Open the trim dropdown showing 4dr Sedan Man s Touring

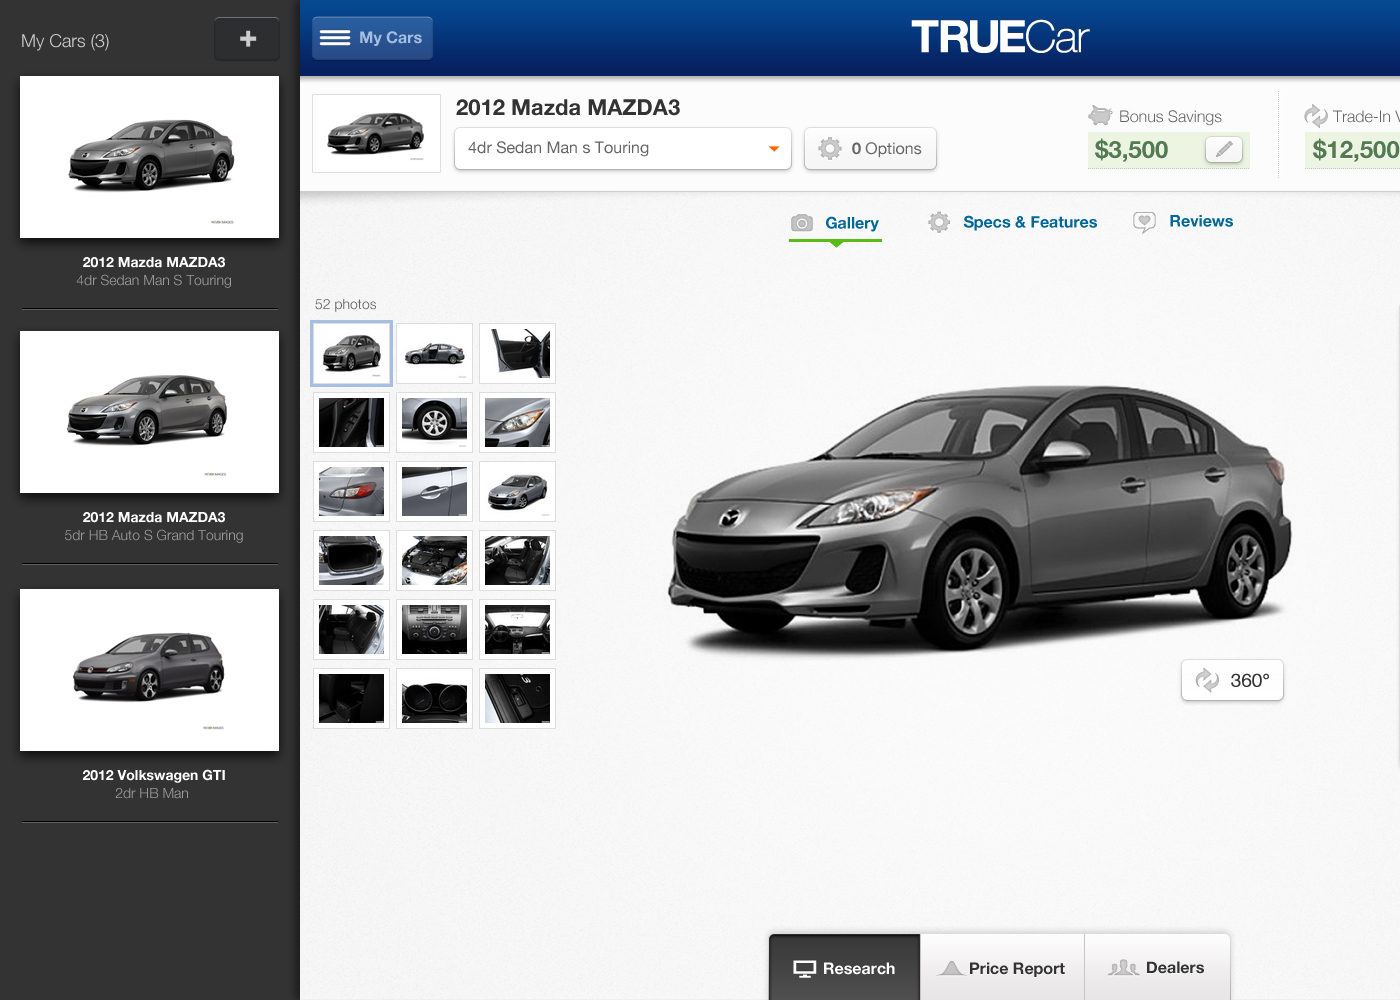(622, 148)
